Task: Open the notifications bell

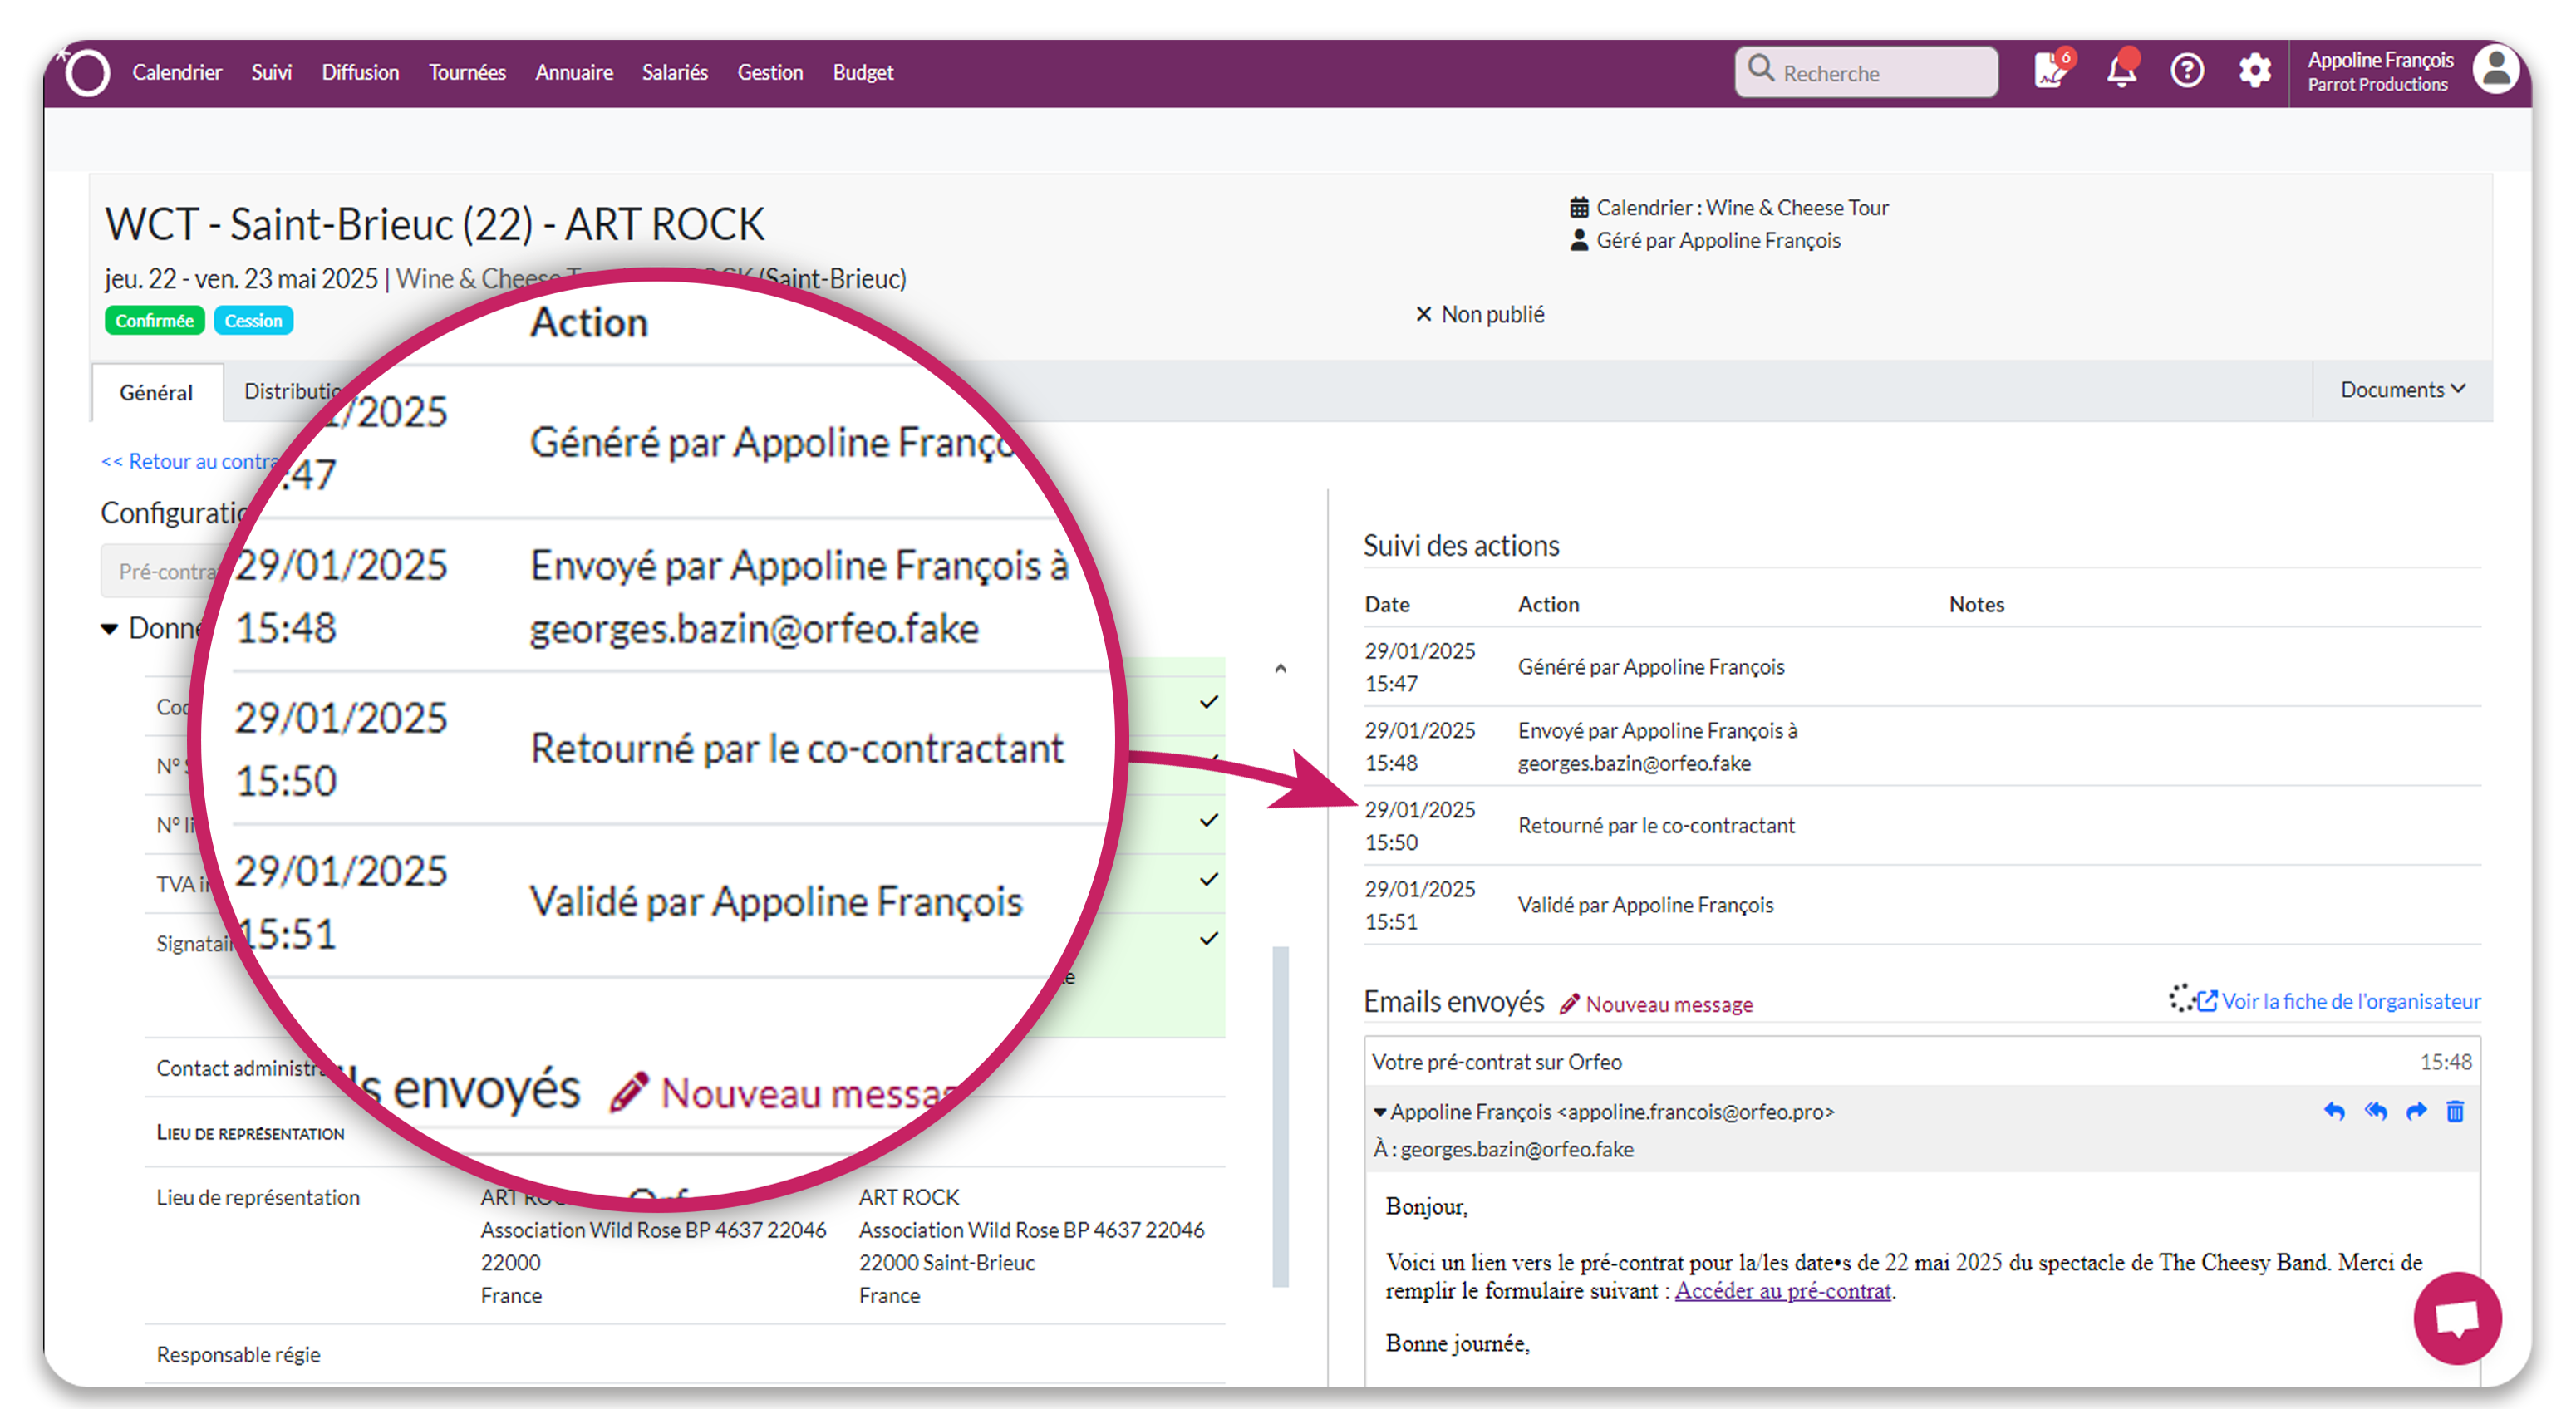Action: point(2121,71)
